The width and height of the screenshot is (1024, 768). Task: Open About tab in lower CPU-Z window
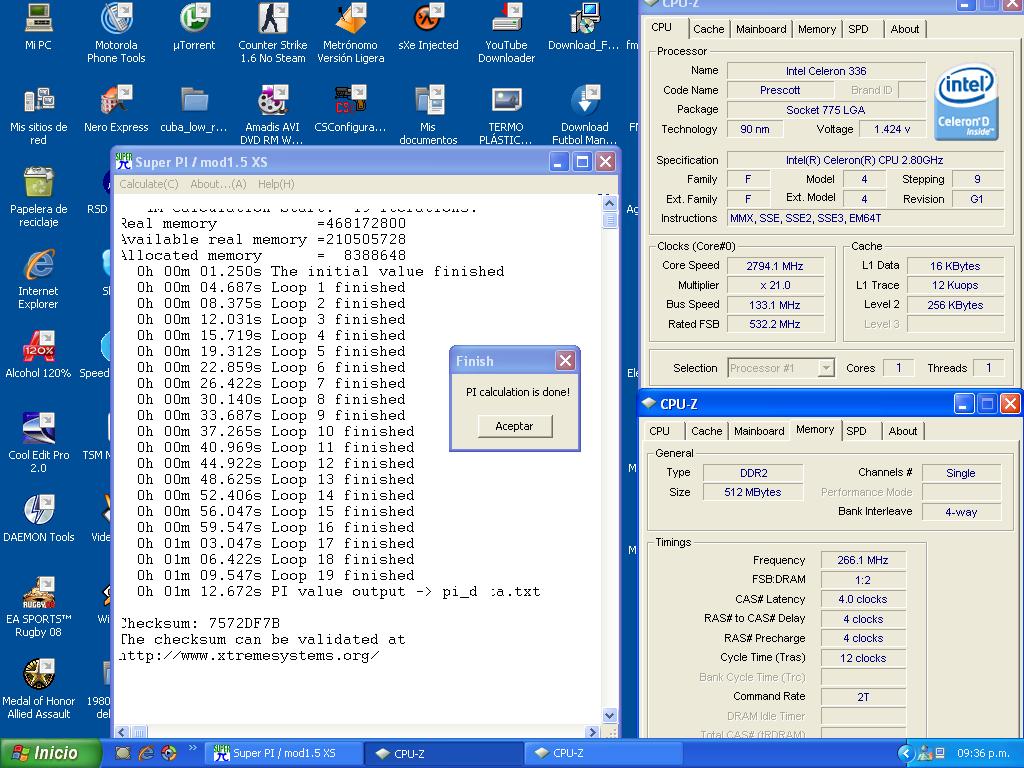pyautogui.click(x=903, y=431)
